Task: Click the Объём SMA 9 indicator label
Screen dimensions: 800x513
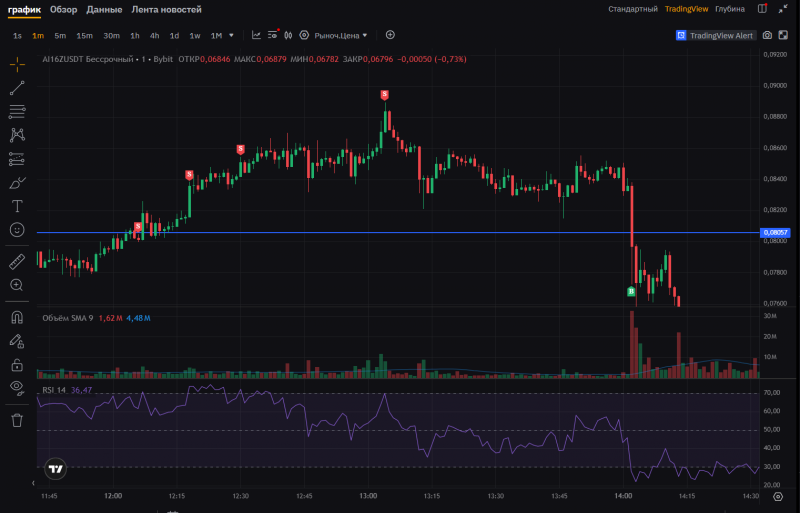Action: point(67,318)
